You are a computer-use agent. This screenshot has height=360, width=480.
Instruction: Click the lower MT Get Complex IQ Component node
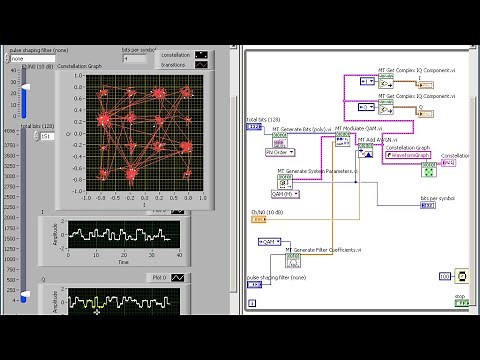[x=386, y=107]
